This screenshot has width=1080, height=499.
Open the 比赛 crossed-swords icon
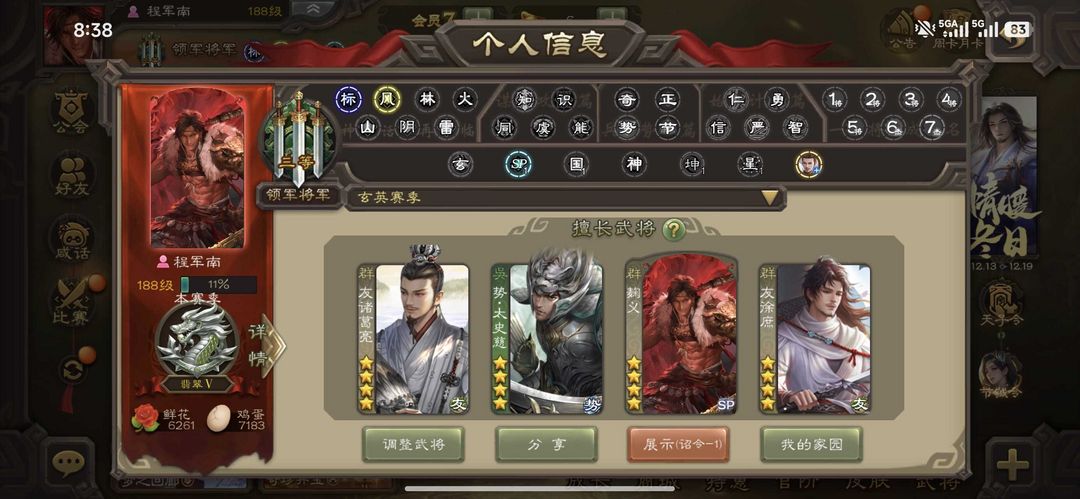[72, 303]
